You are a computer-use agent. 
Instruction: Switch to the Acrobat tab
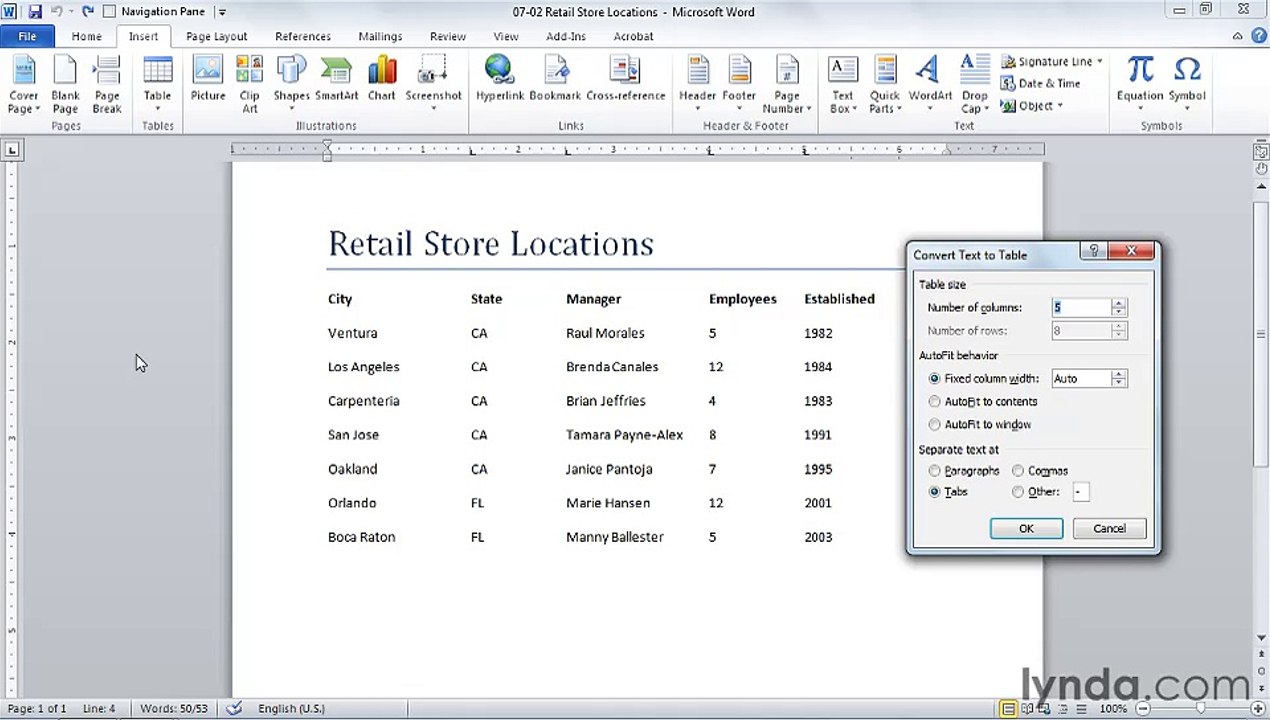pos(633,36)
